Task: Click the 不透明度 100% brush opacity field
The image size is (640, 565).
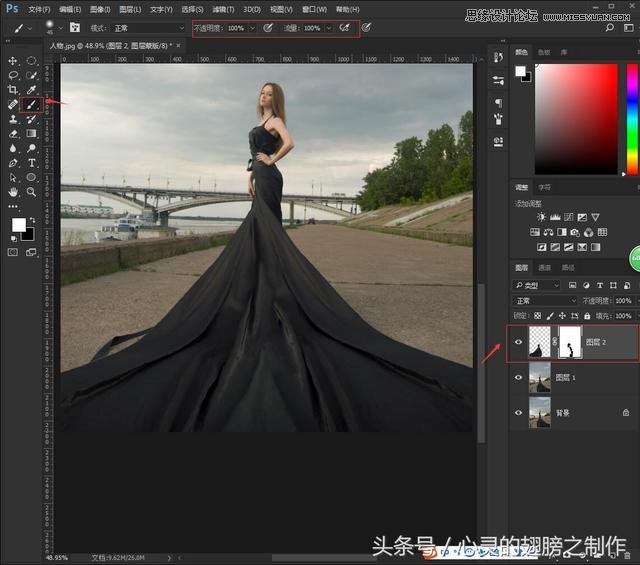Action: click(x=236, y=28)
